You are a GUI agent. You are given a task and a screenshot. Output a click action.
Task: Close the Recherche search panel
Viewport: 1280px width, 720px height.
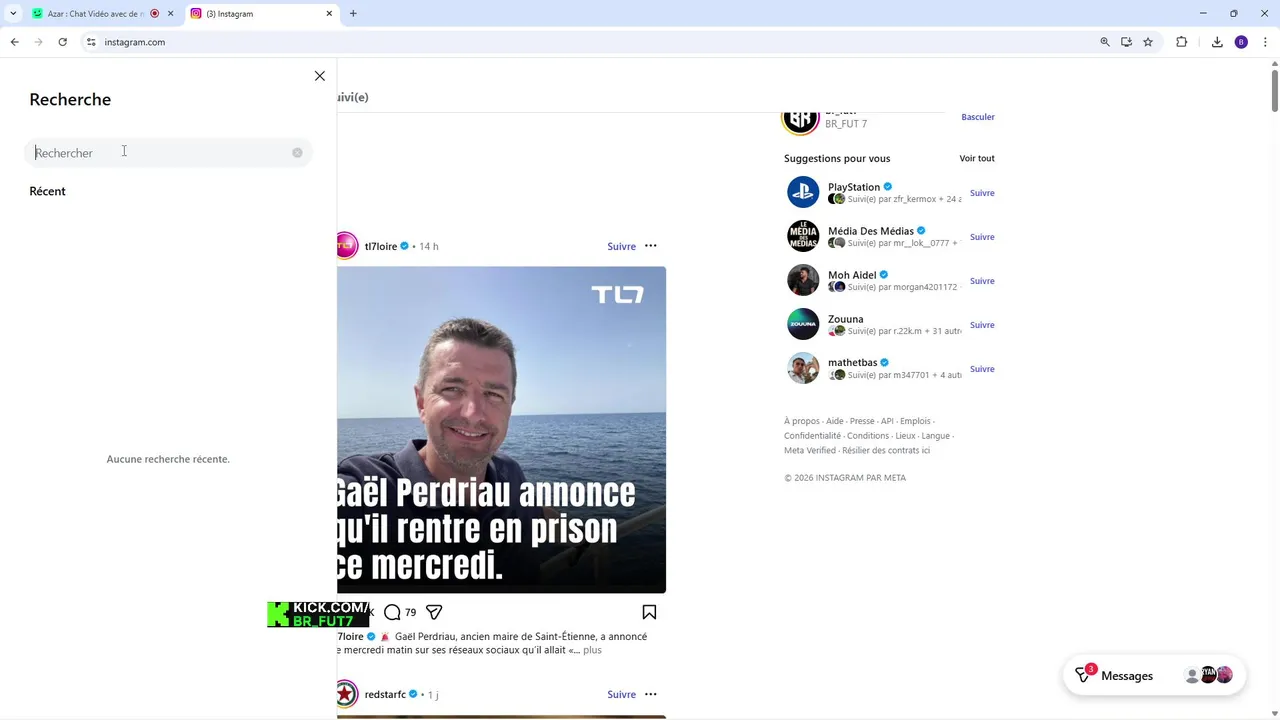coord(320,76)
